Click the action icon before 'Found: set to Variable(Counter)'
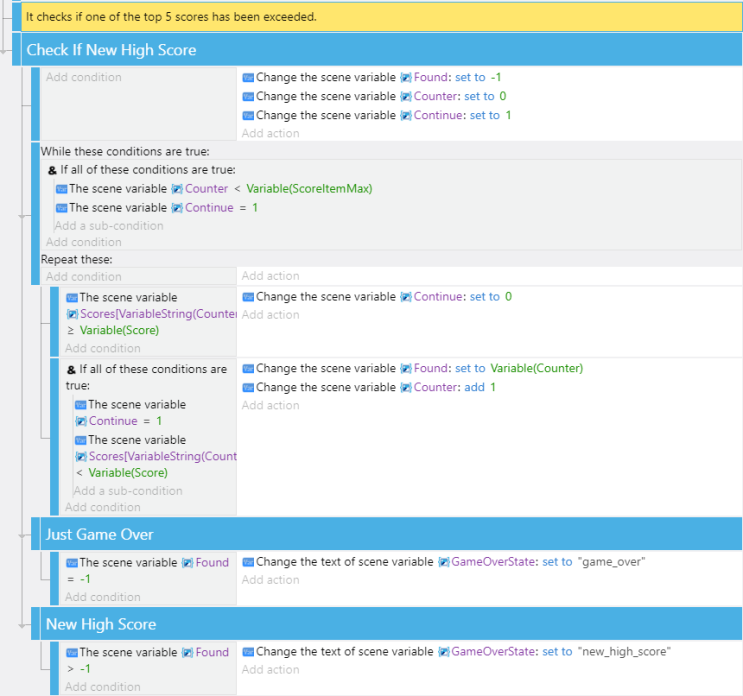The width and height of the screenshot is (743, 696). coord(248,368)
